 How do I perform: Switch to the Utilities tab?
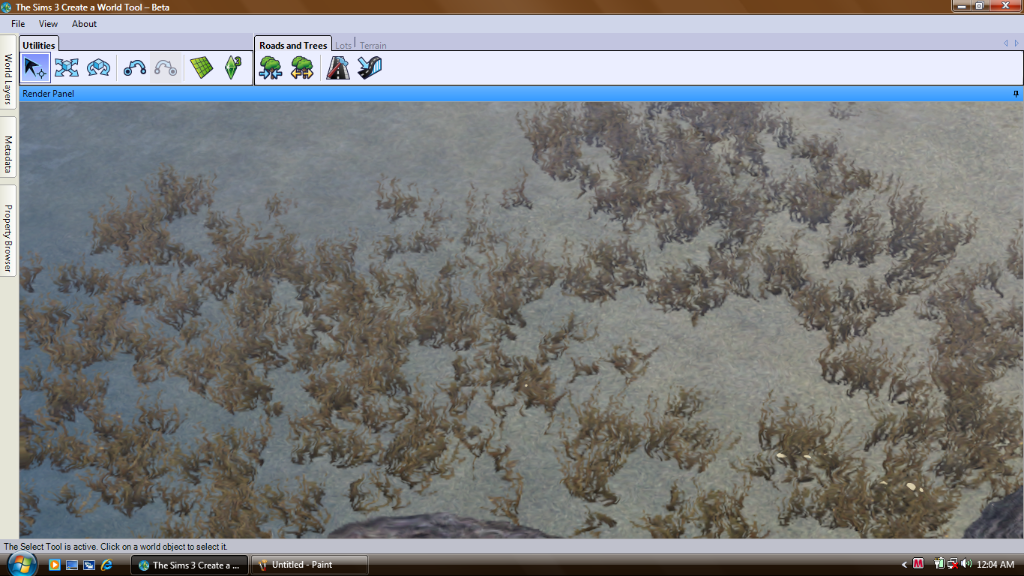pos(39,44)
